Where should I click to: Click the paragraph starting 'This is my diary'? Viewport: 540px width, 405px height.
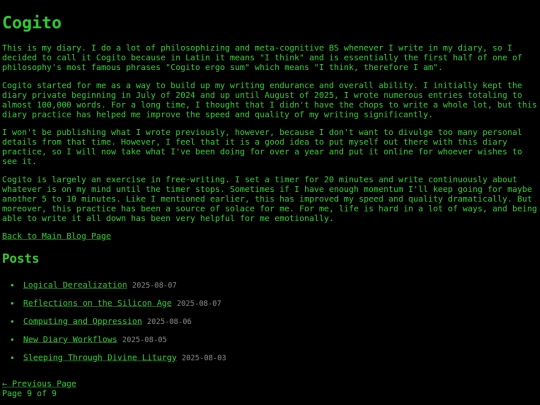coord(262,58)
